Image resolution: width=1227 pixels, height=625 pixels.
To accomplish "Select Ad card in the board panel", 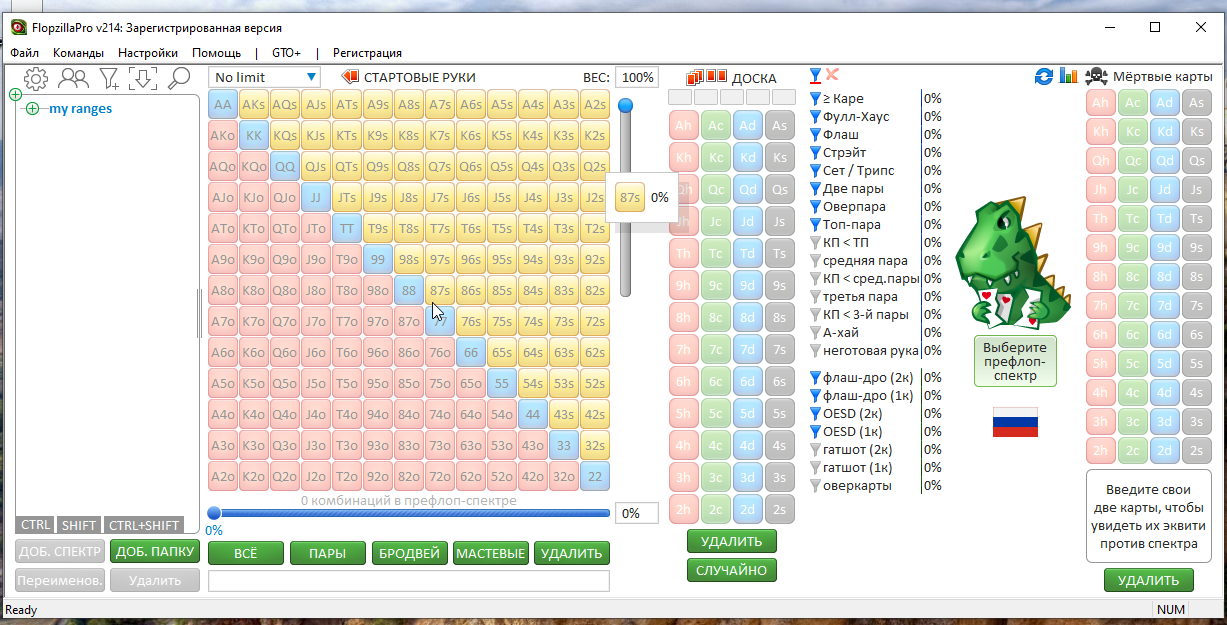I will click(x=747, y=125).
